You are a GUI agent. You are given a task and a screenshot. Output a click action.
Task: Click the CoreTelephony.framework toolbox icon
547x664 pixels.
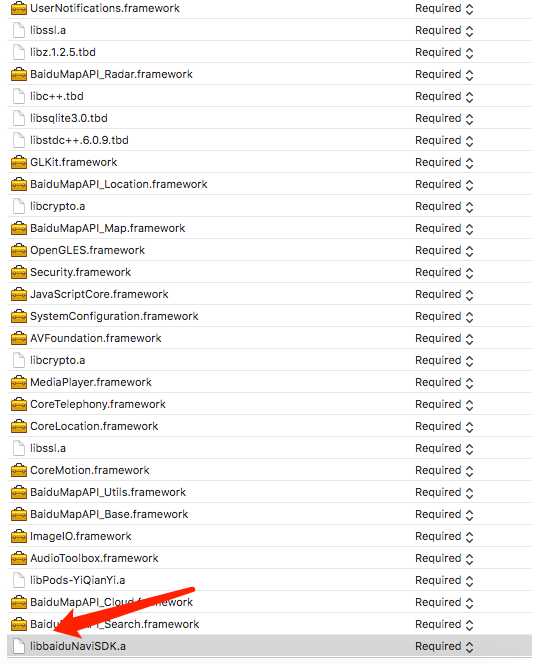click(x=19, y=405)
